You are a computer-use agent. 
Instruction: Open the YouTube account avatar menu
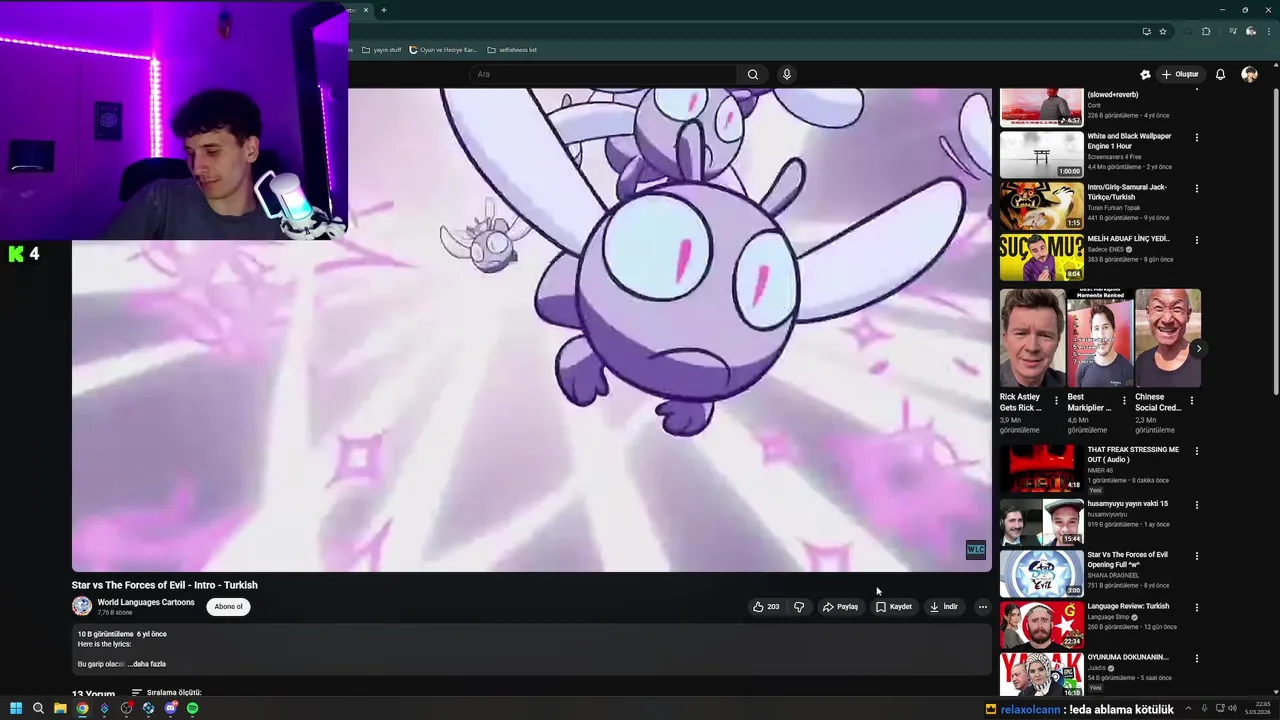click(x=1249, y=74)
